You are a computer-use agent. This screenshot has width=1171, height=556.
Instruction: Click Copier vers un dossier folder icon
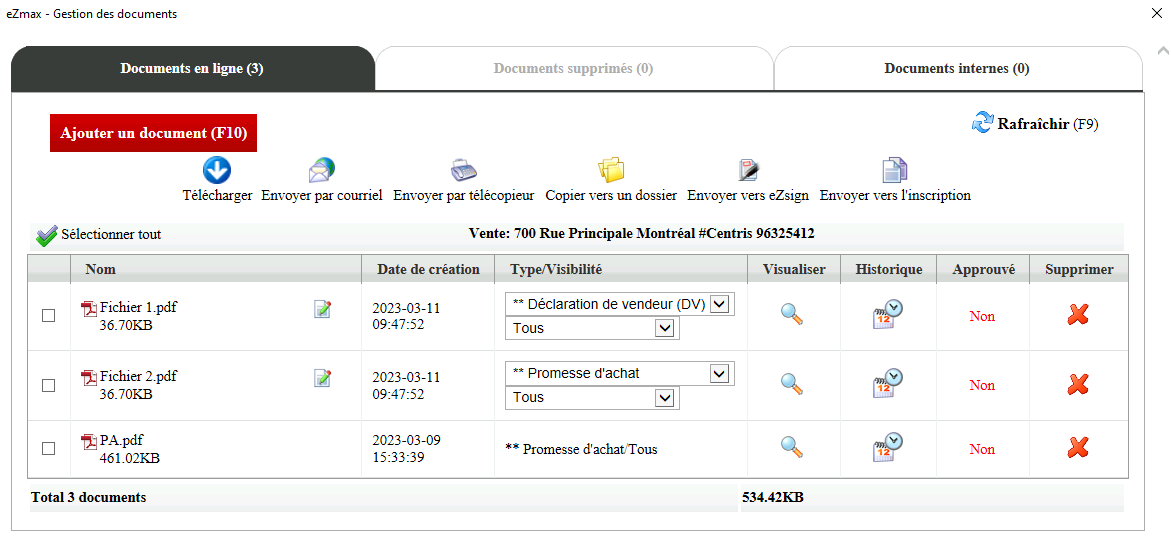pyautogui.click(x=611, y=171)
